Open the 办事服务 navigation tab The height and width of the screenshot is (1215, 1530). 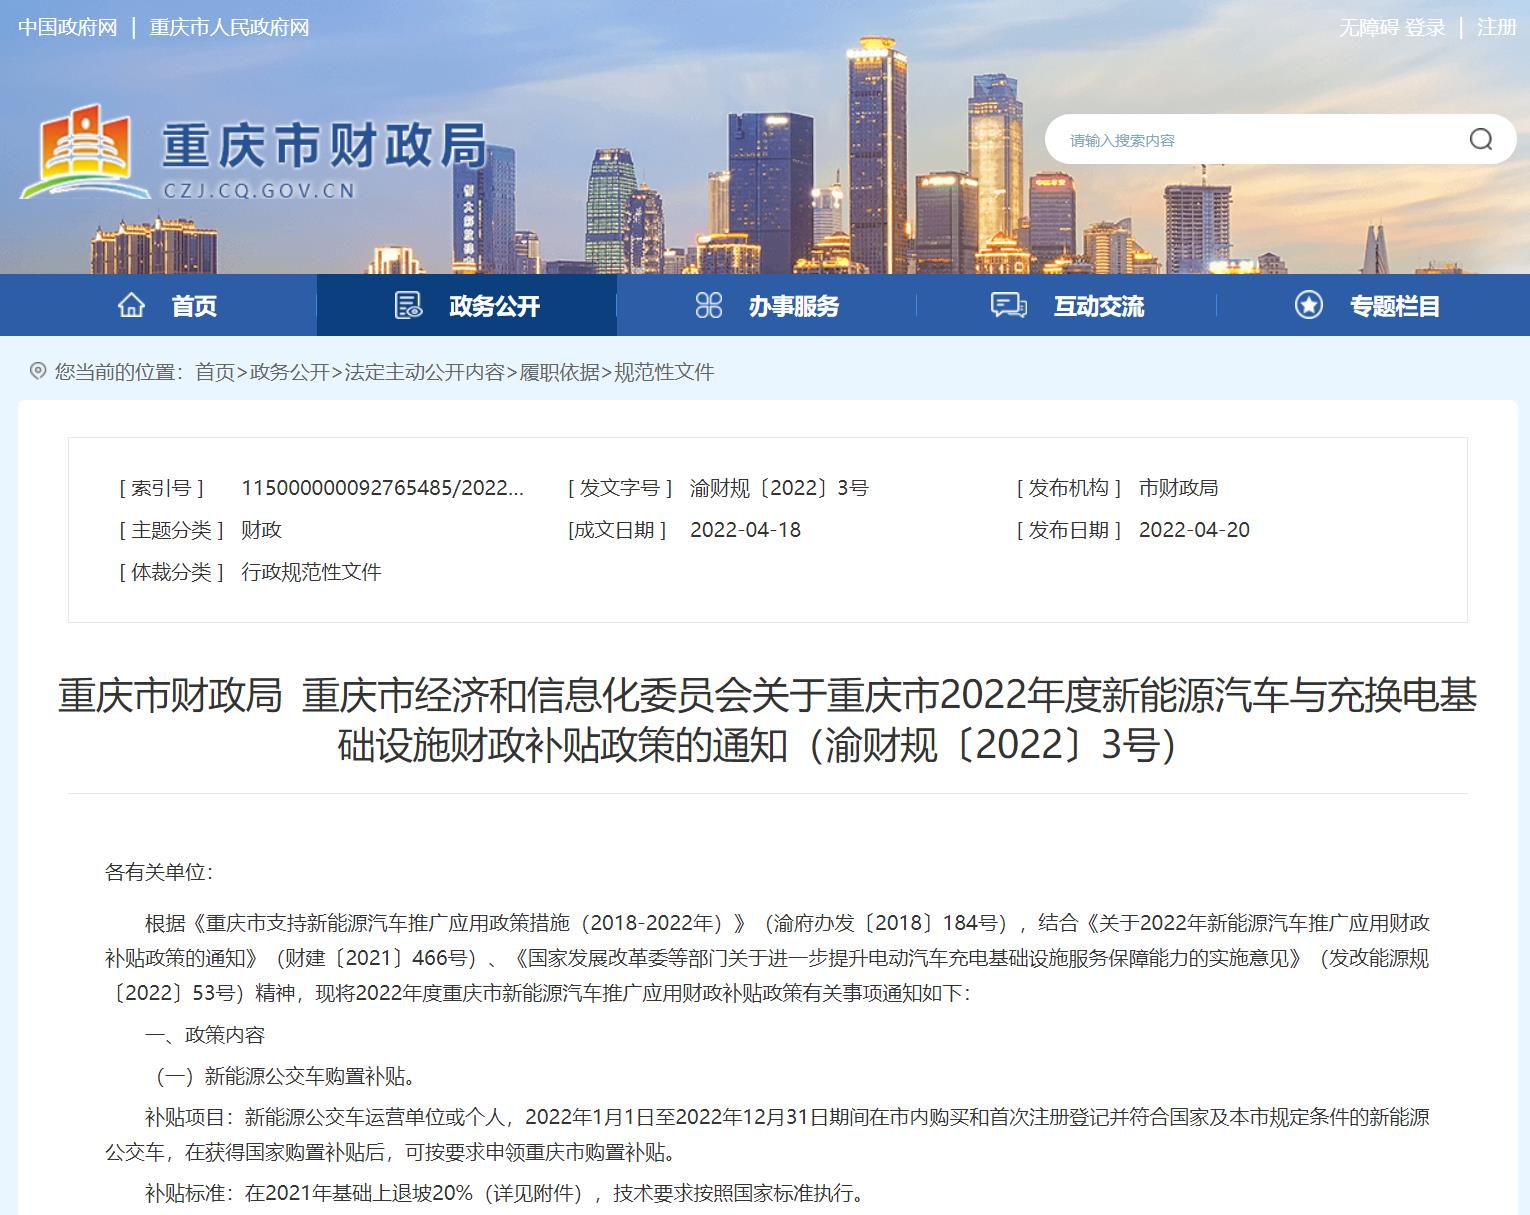coord(793,306)
